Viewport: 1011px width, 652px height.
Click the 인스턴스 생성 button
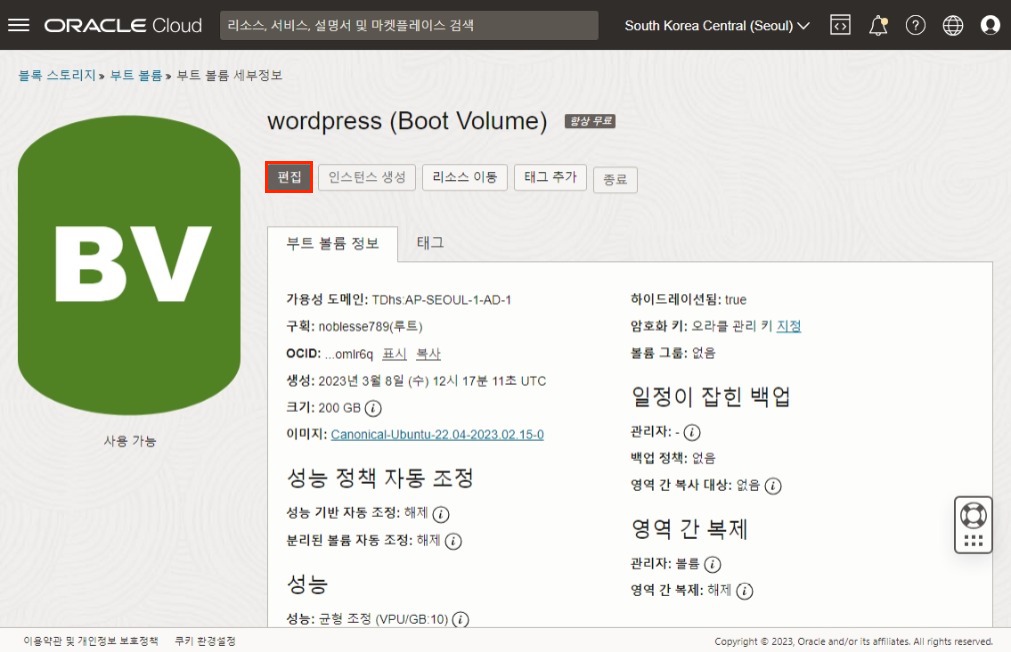pos(367,177)
